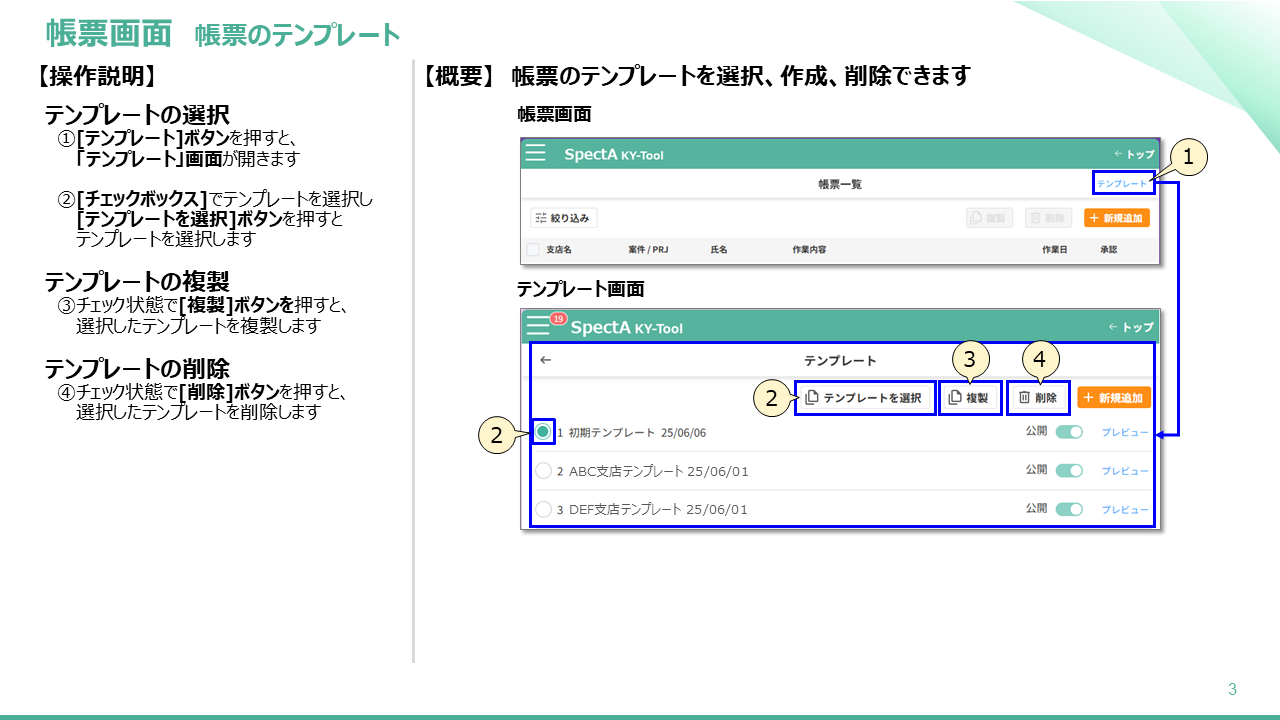Click orange 新規追加 button in the テンプレート screen
The image size is (1280, 720).
[x=1114, y=398]
